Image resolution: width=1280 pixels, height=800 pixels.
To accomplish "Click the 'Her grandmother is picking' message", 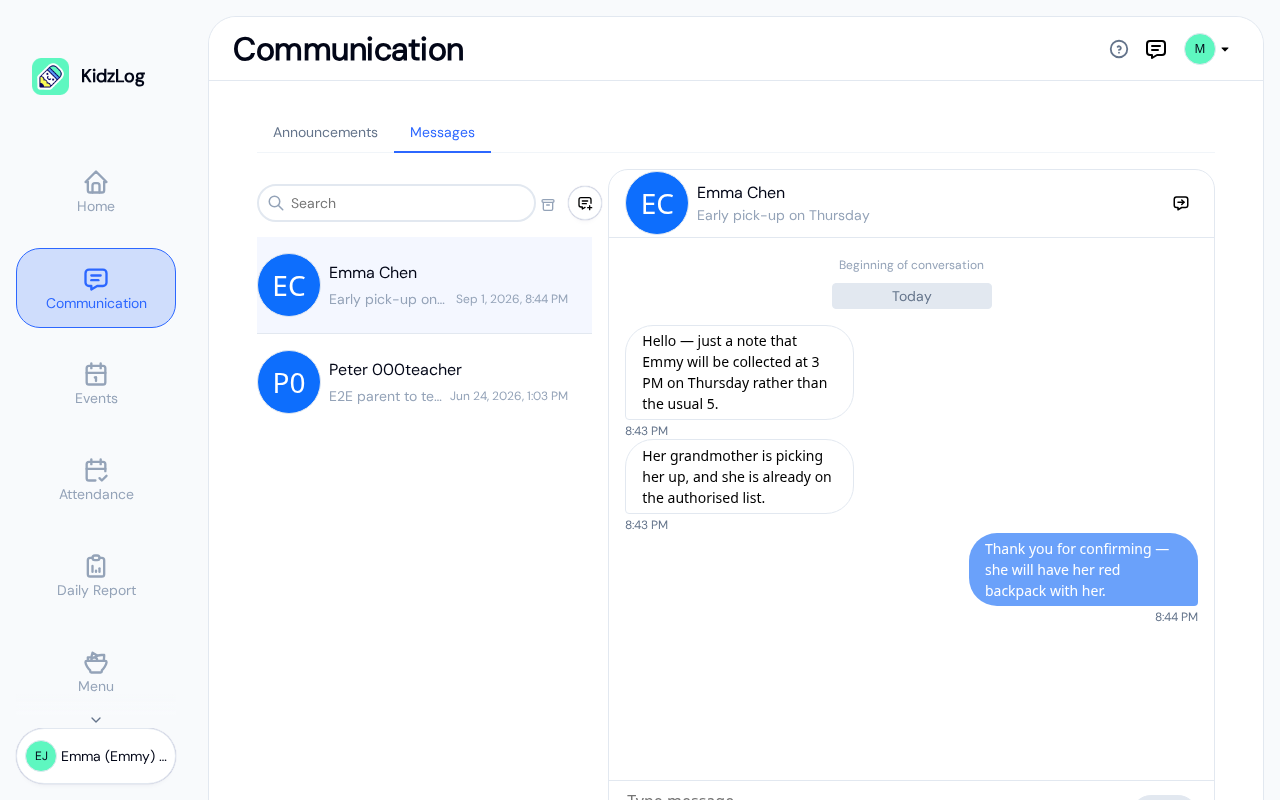I will [x=739, y=477].
